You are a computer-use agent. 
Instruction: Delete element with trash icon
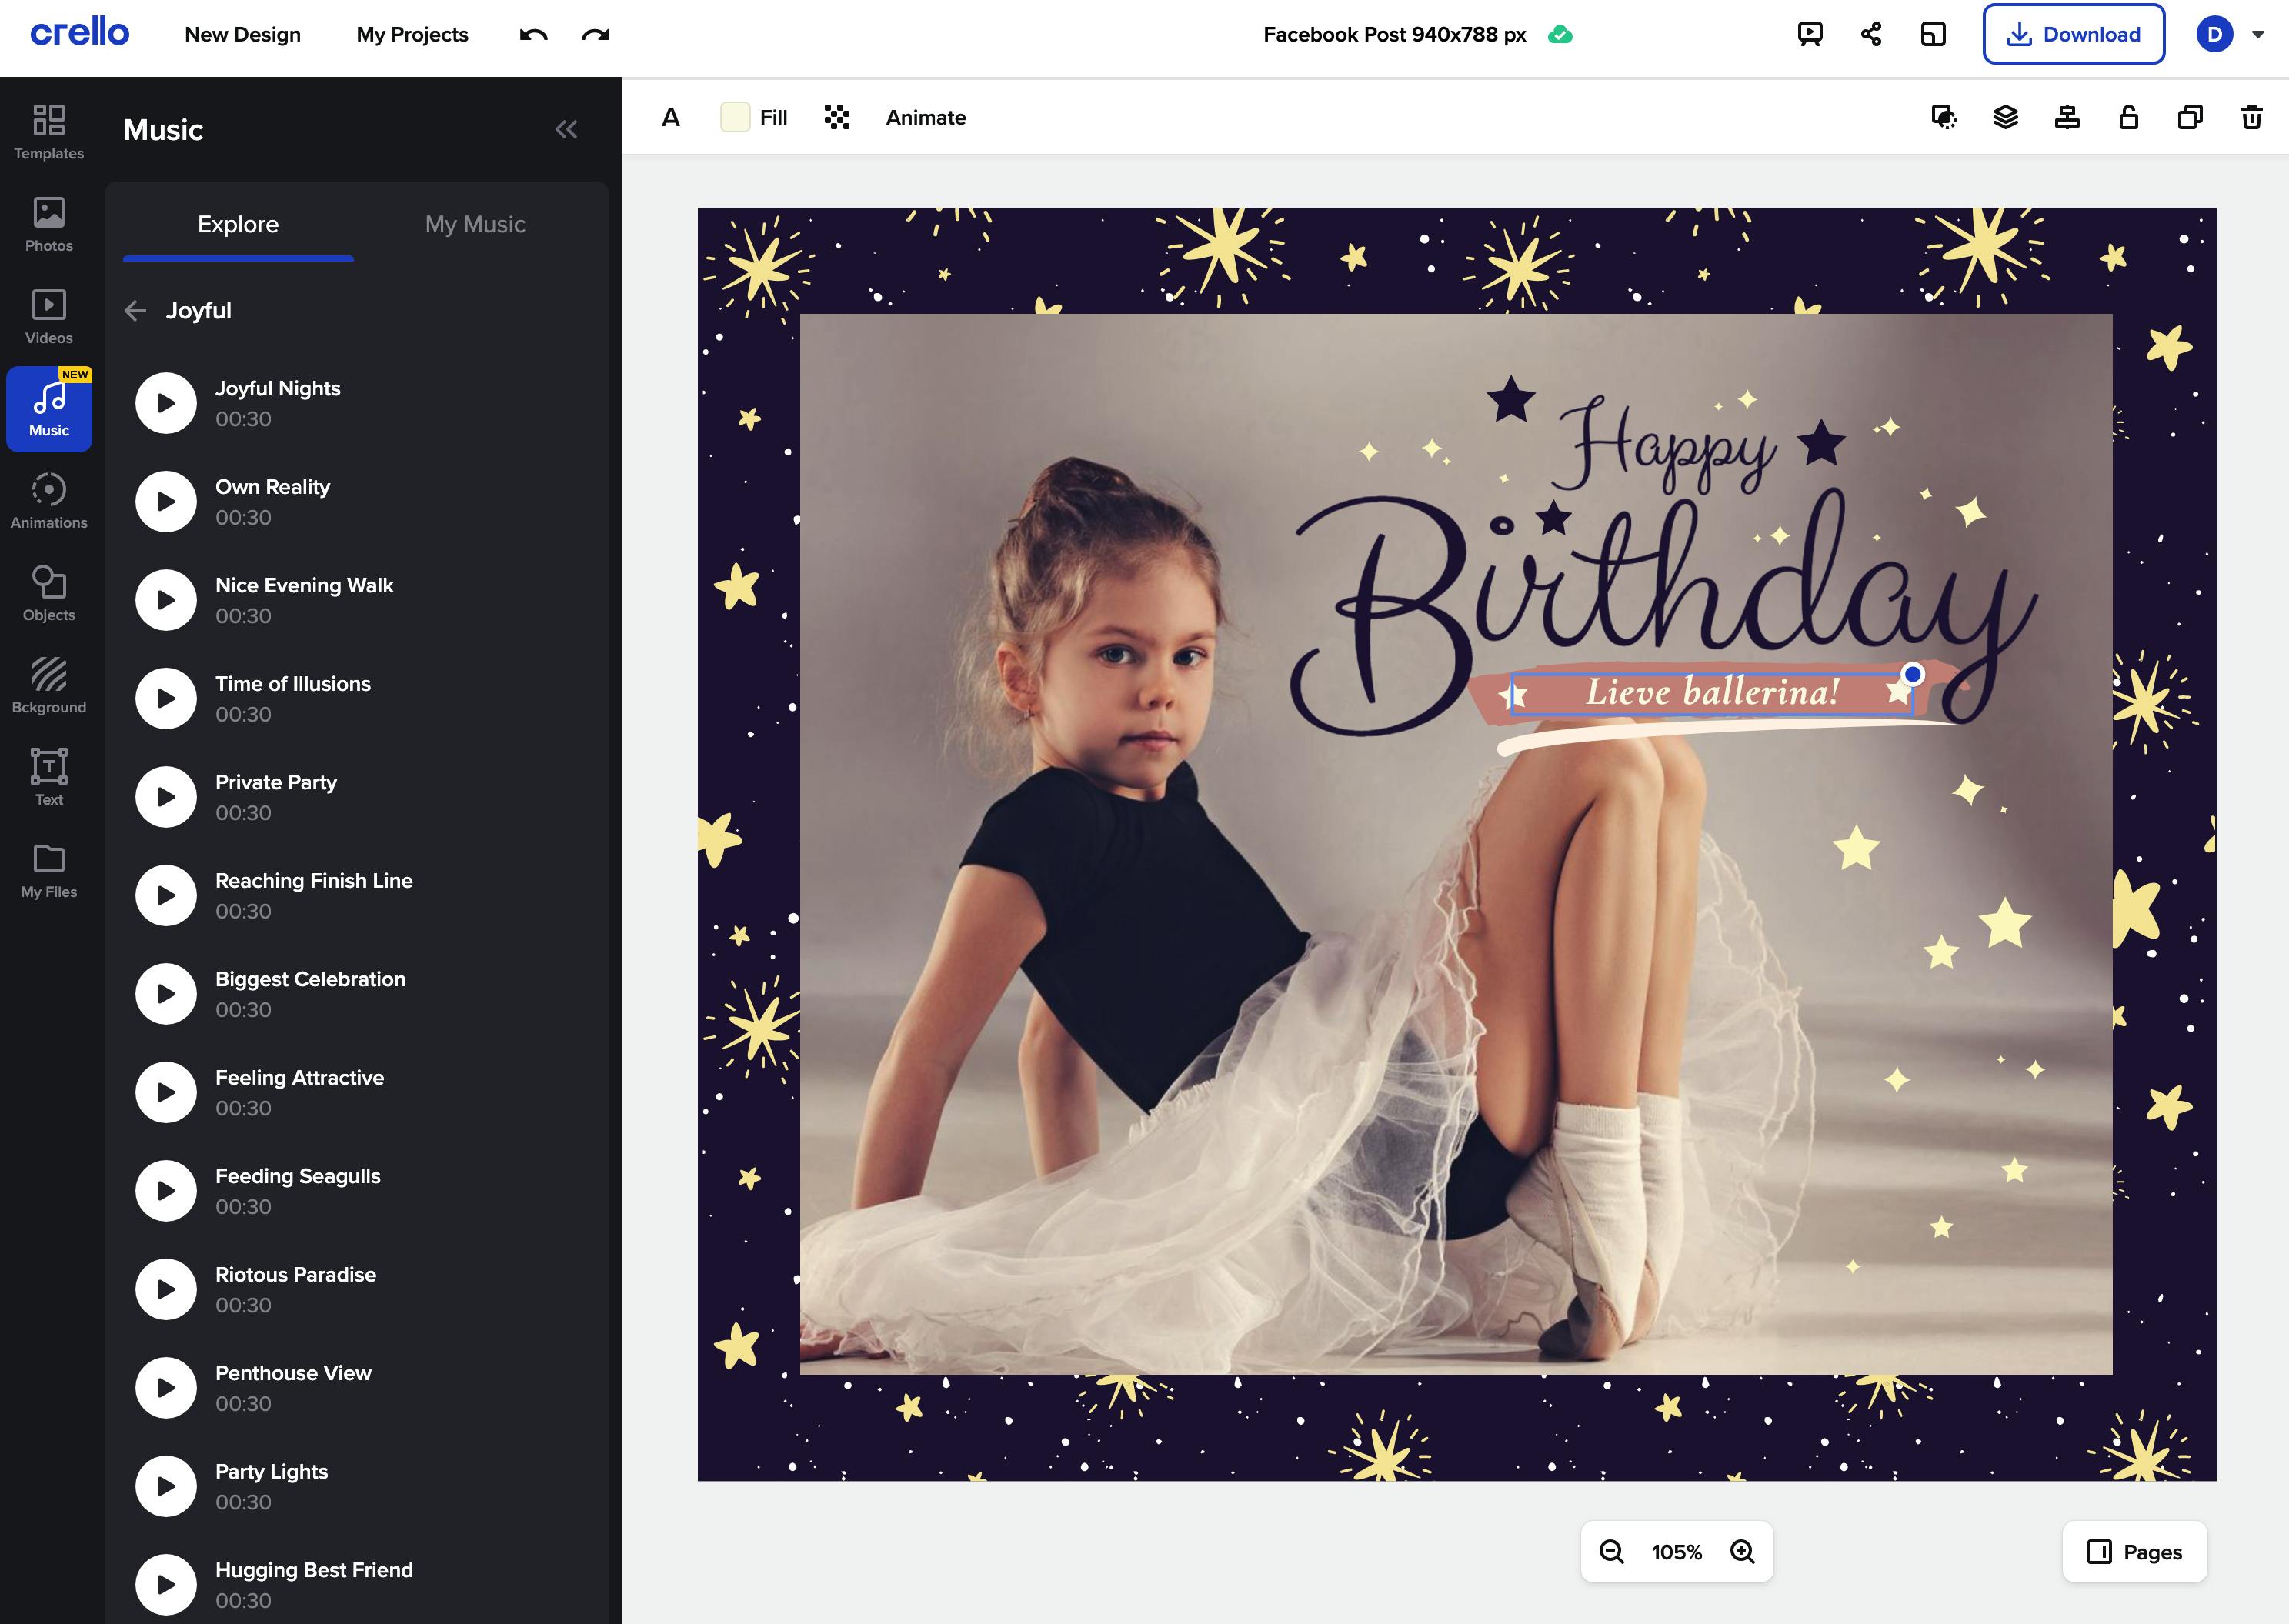coord(2251,117)
